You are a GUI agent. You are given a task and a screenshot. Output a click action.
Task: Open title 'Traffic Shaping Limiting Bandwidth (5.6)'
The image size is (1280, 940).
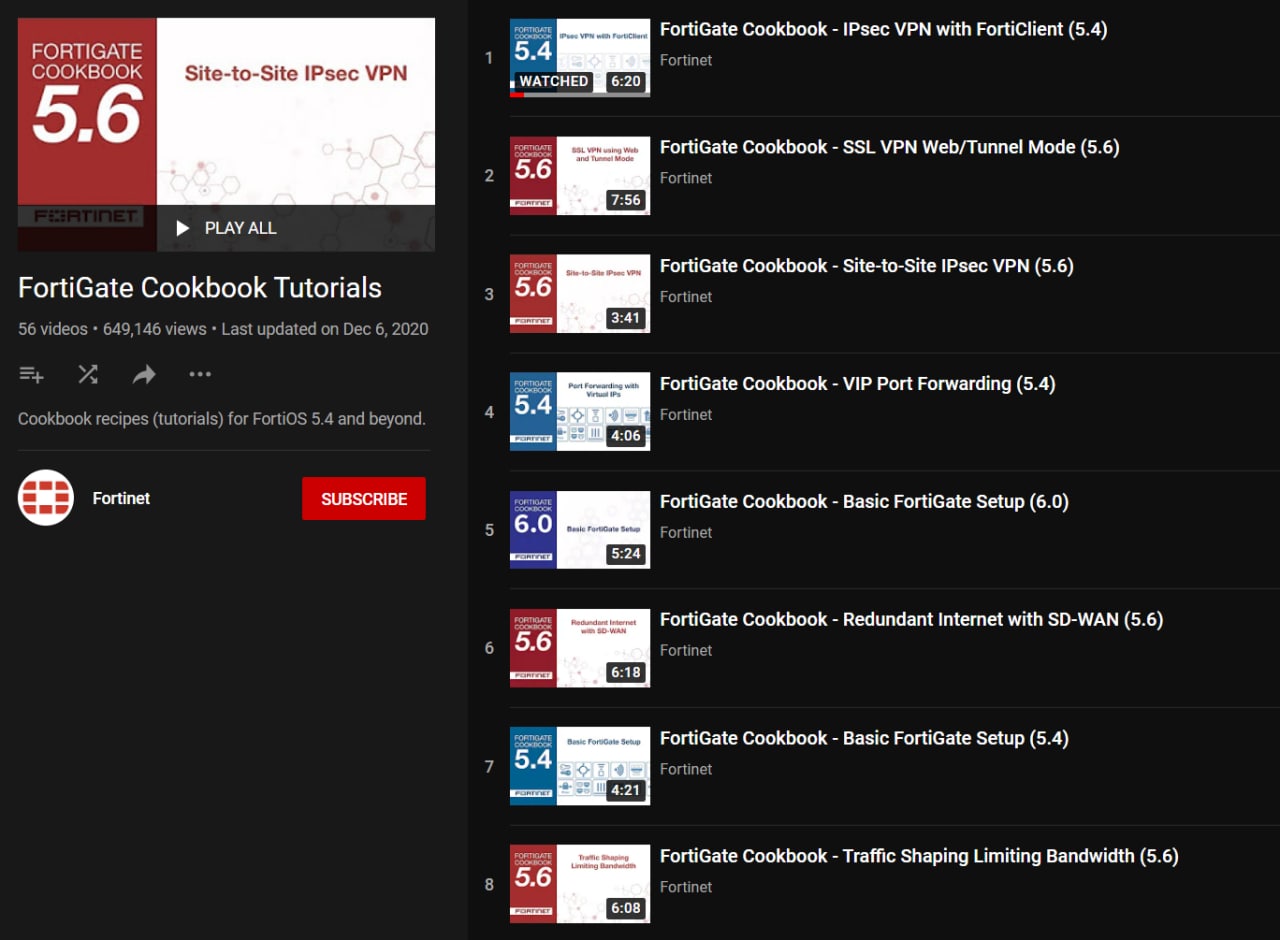pos(920,857)
